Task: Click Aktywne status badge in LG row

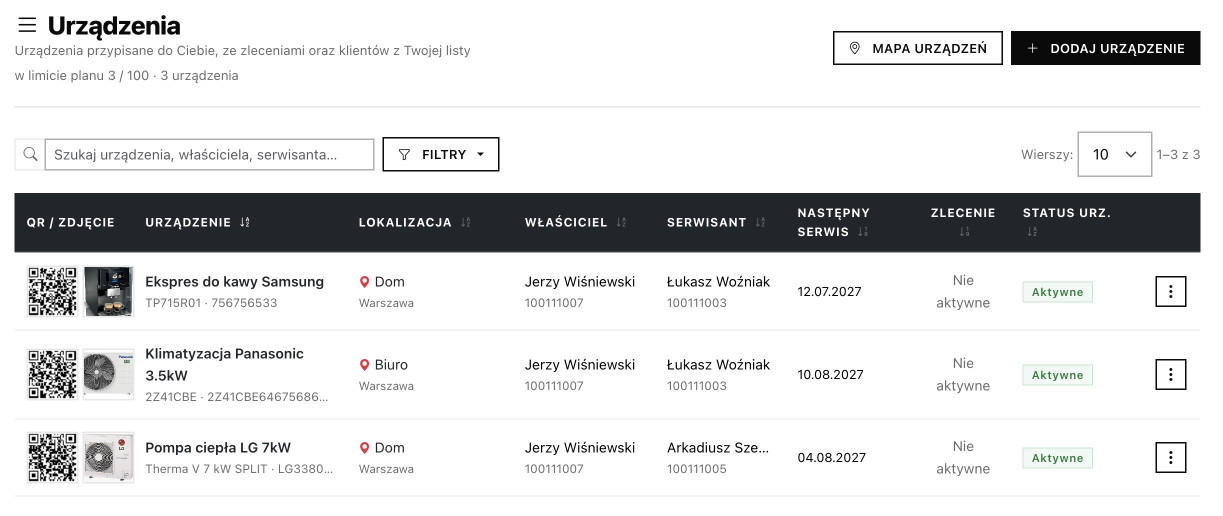Action: click(x=1057, y=458)
